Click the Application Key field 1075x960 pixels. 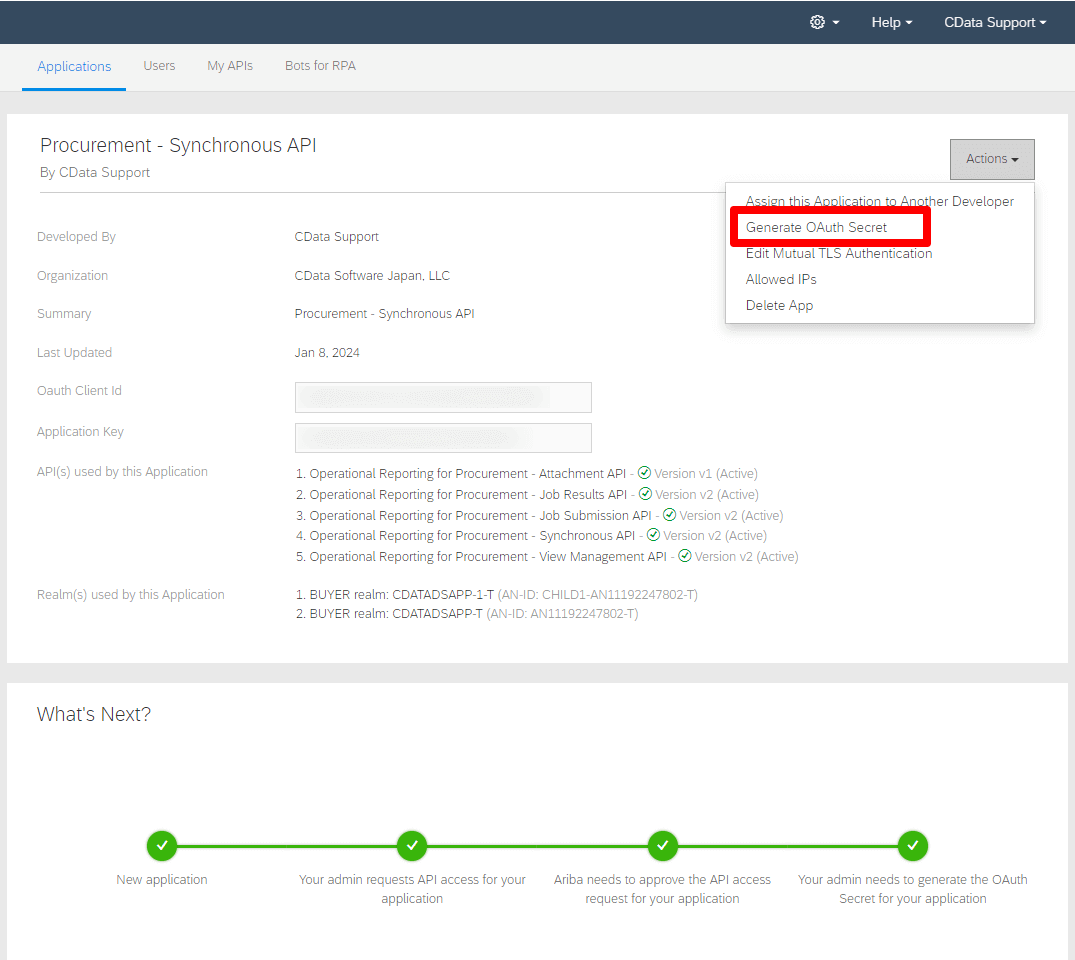[443, 438]
